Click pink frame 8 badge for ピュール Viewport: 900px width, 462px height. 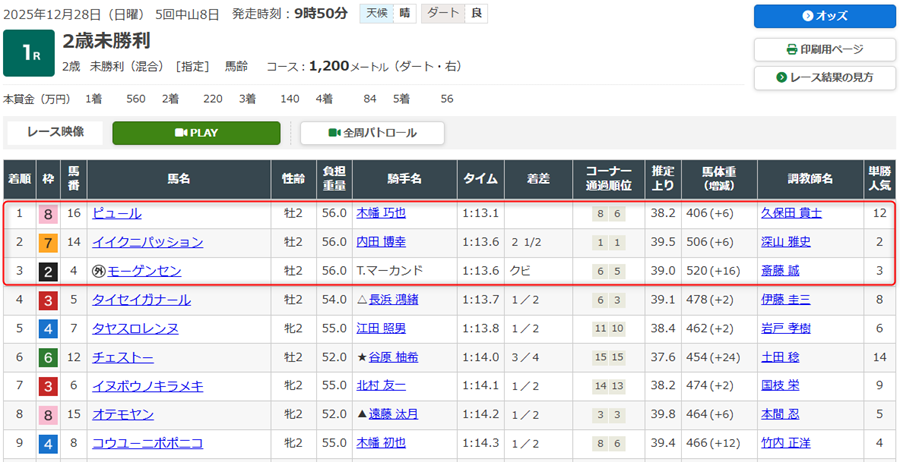pyautogui.click(x=48, y=214)
